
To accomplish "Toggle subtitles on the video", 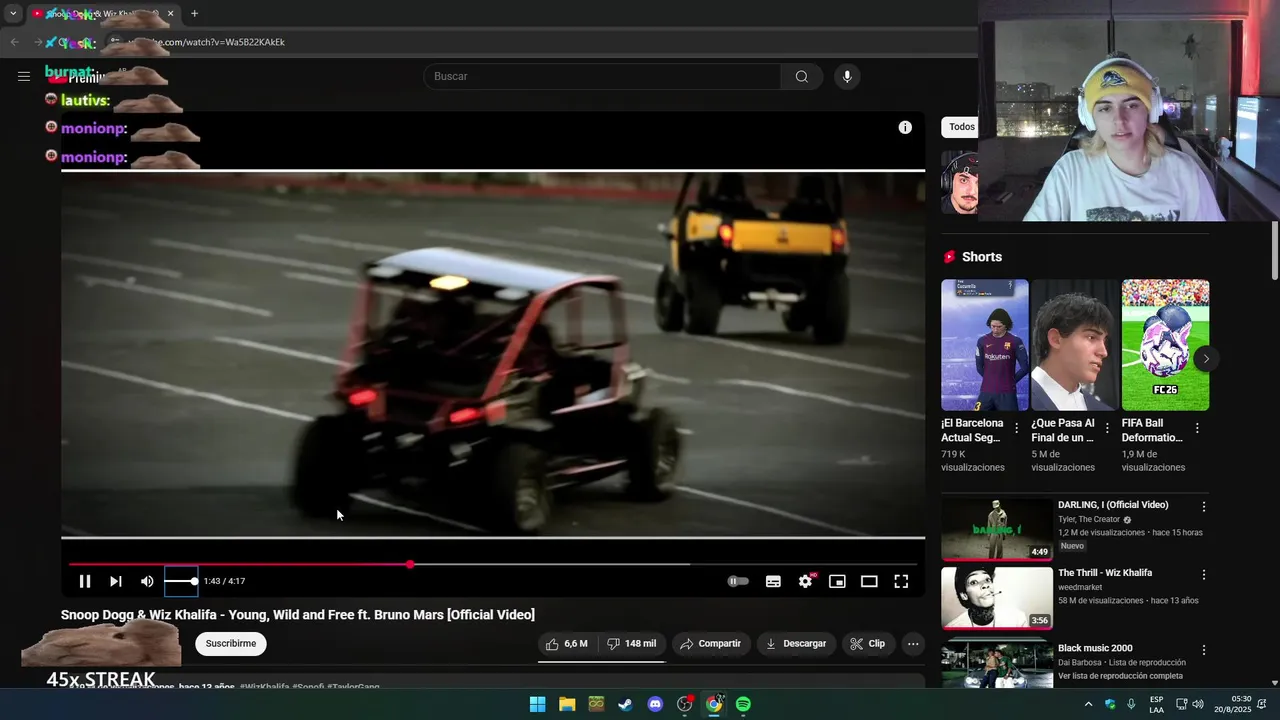I will [x=773, y=581].
